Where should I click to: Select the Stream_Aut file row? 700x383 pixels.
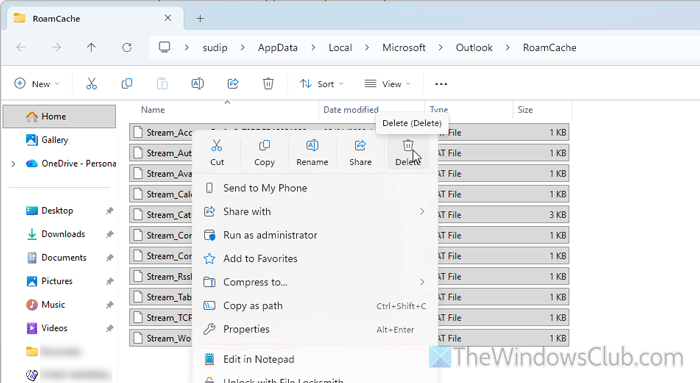[x=349, y=153]
